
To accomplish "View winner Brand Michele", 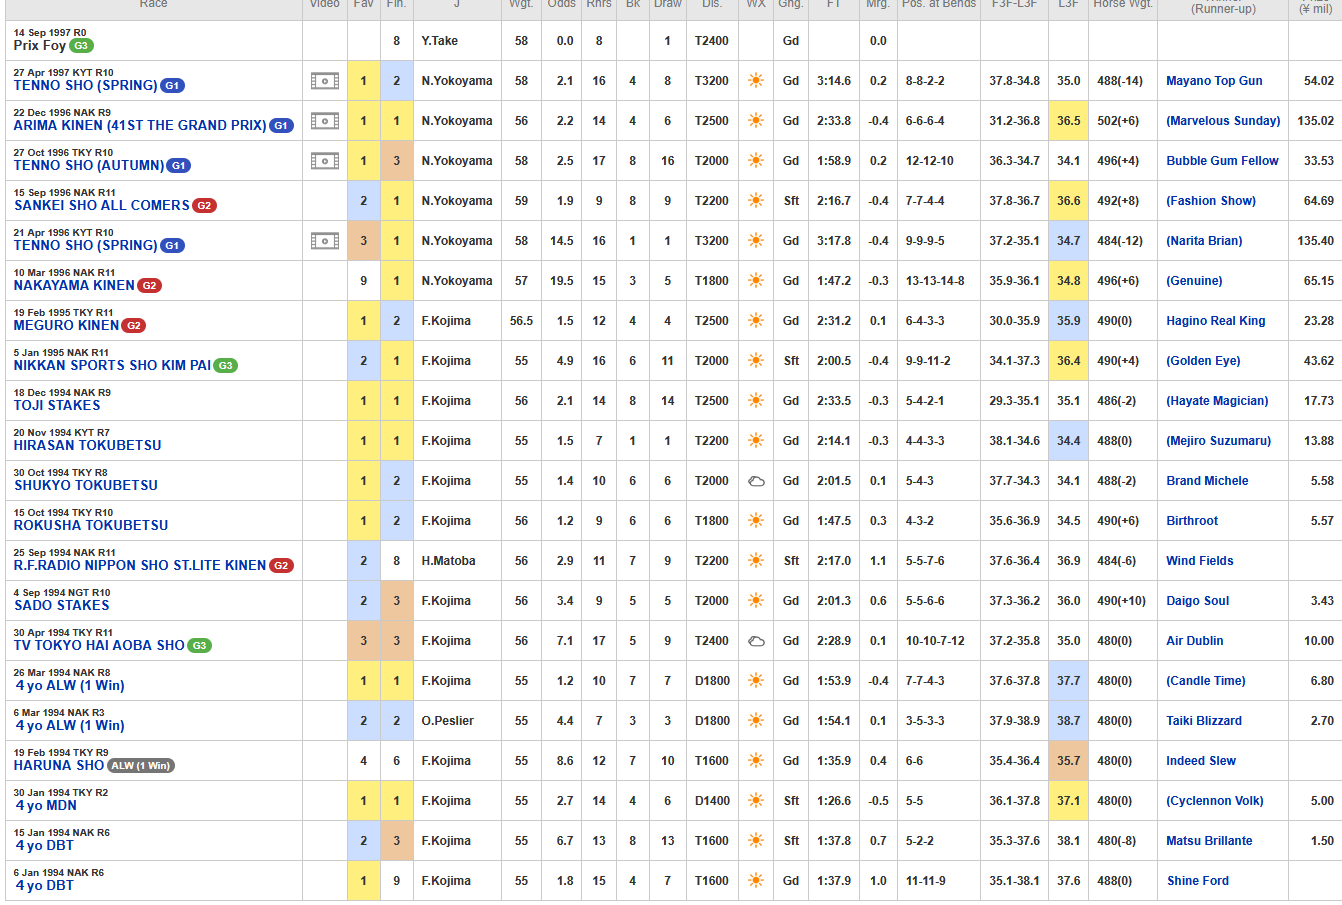I will [1207, 481].
